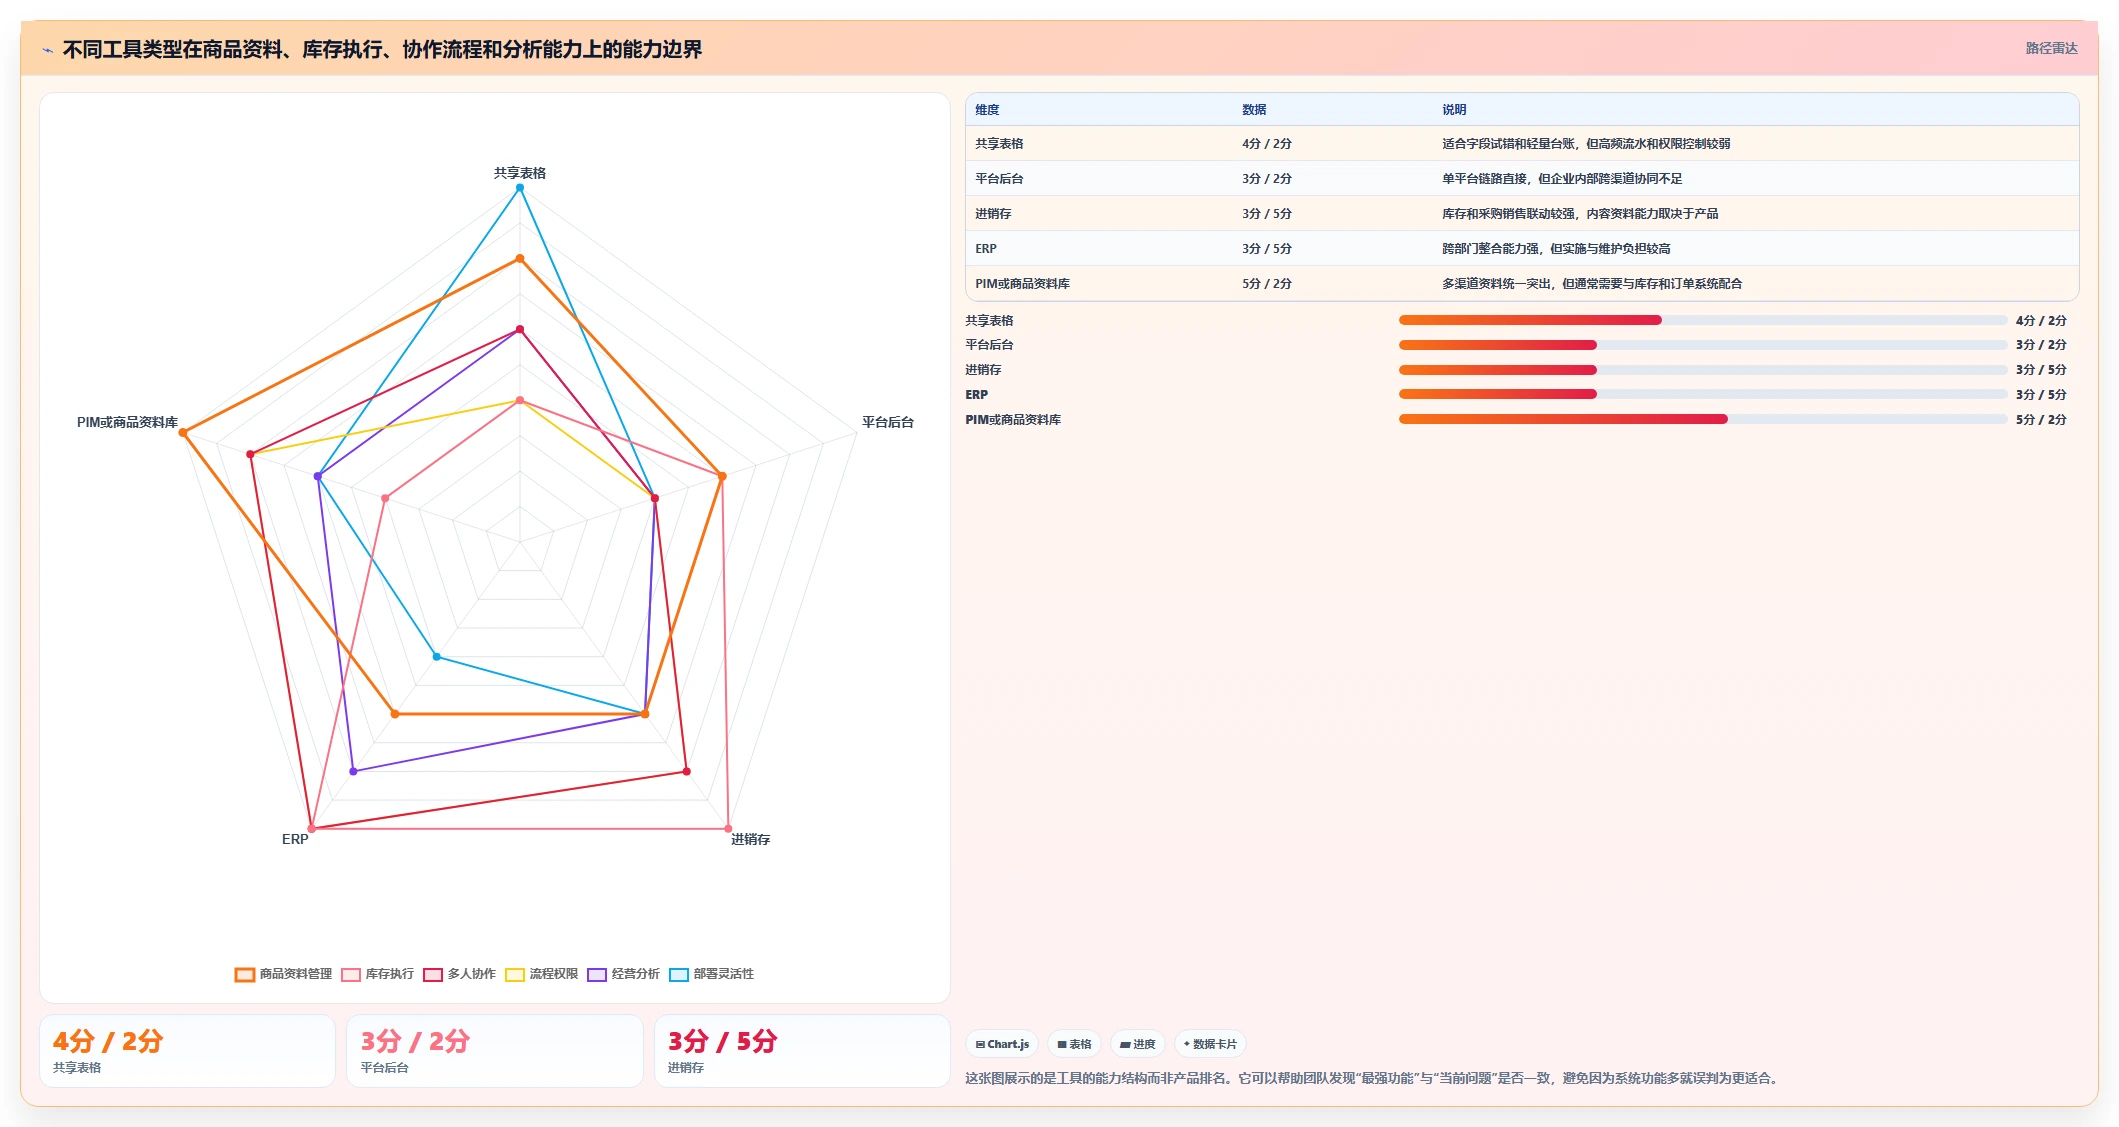Image resolution: width=2119 pixels, height=1127 pixels.
Task: Click the ERP radar axis label
Action: (295, 839)
